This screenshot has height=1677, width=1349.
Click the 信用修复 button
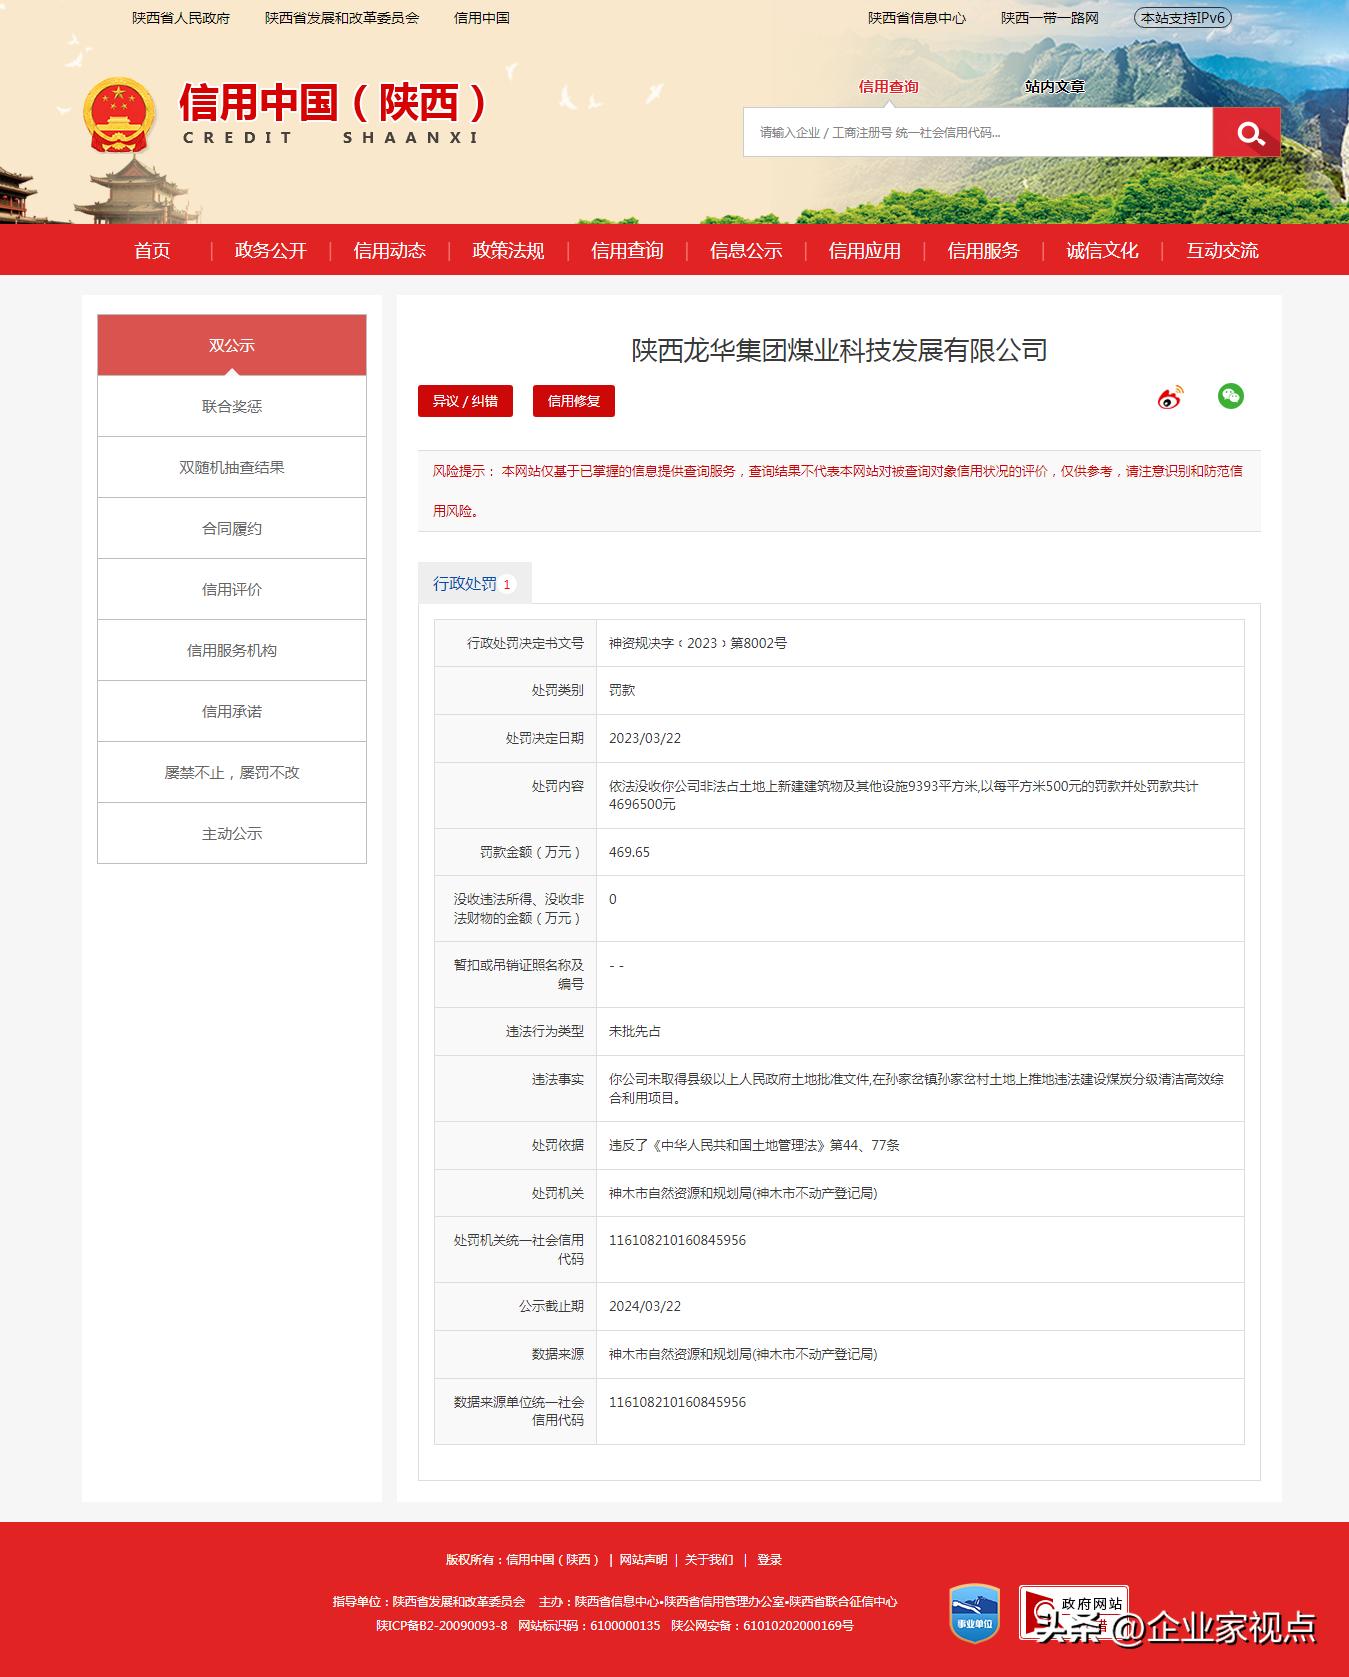pos(574,401)
